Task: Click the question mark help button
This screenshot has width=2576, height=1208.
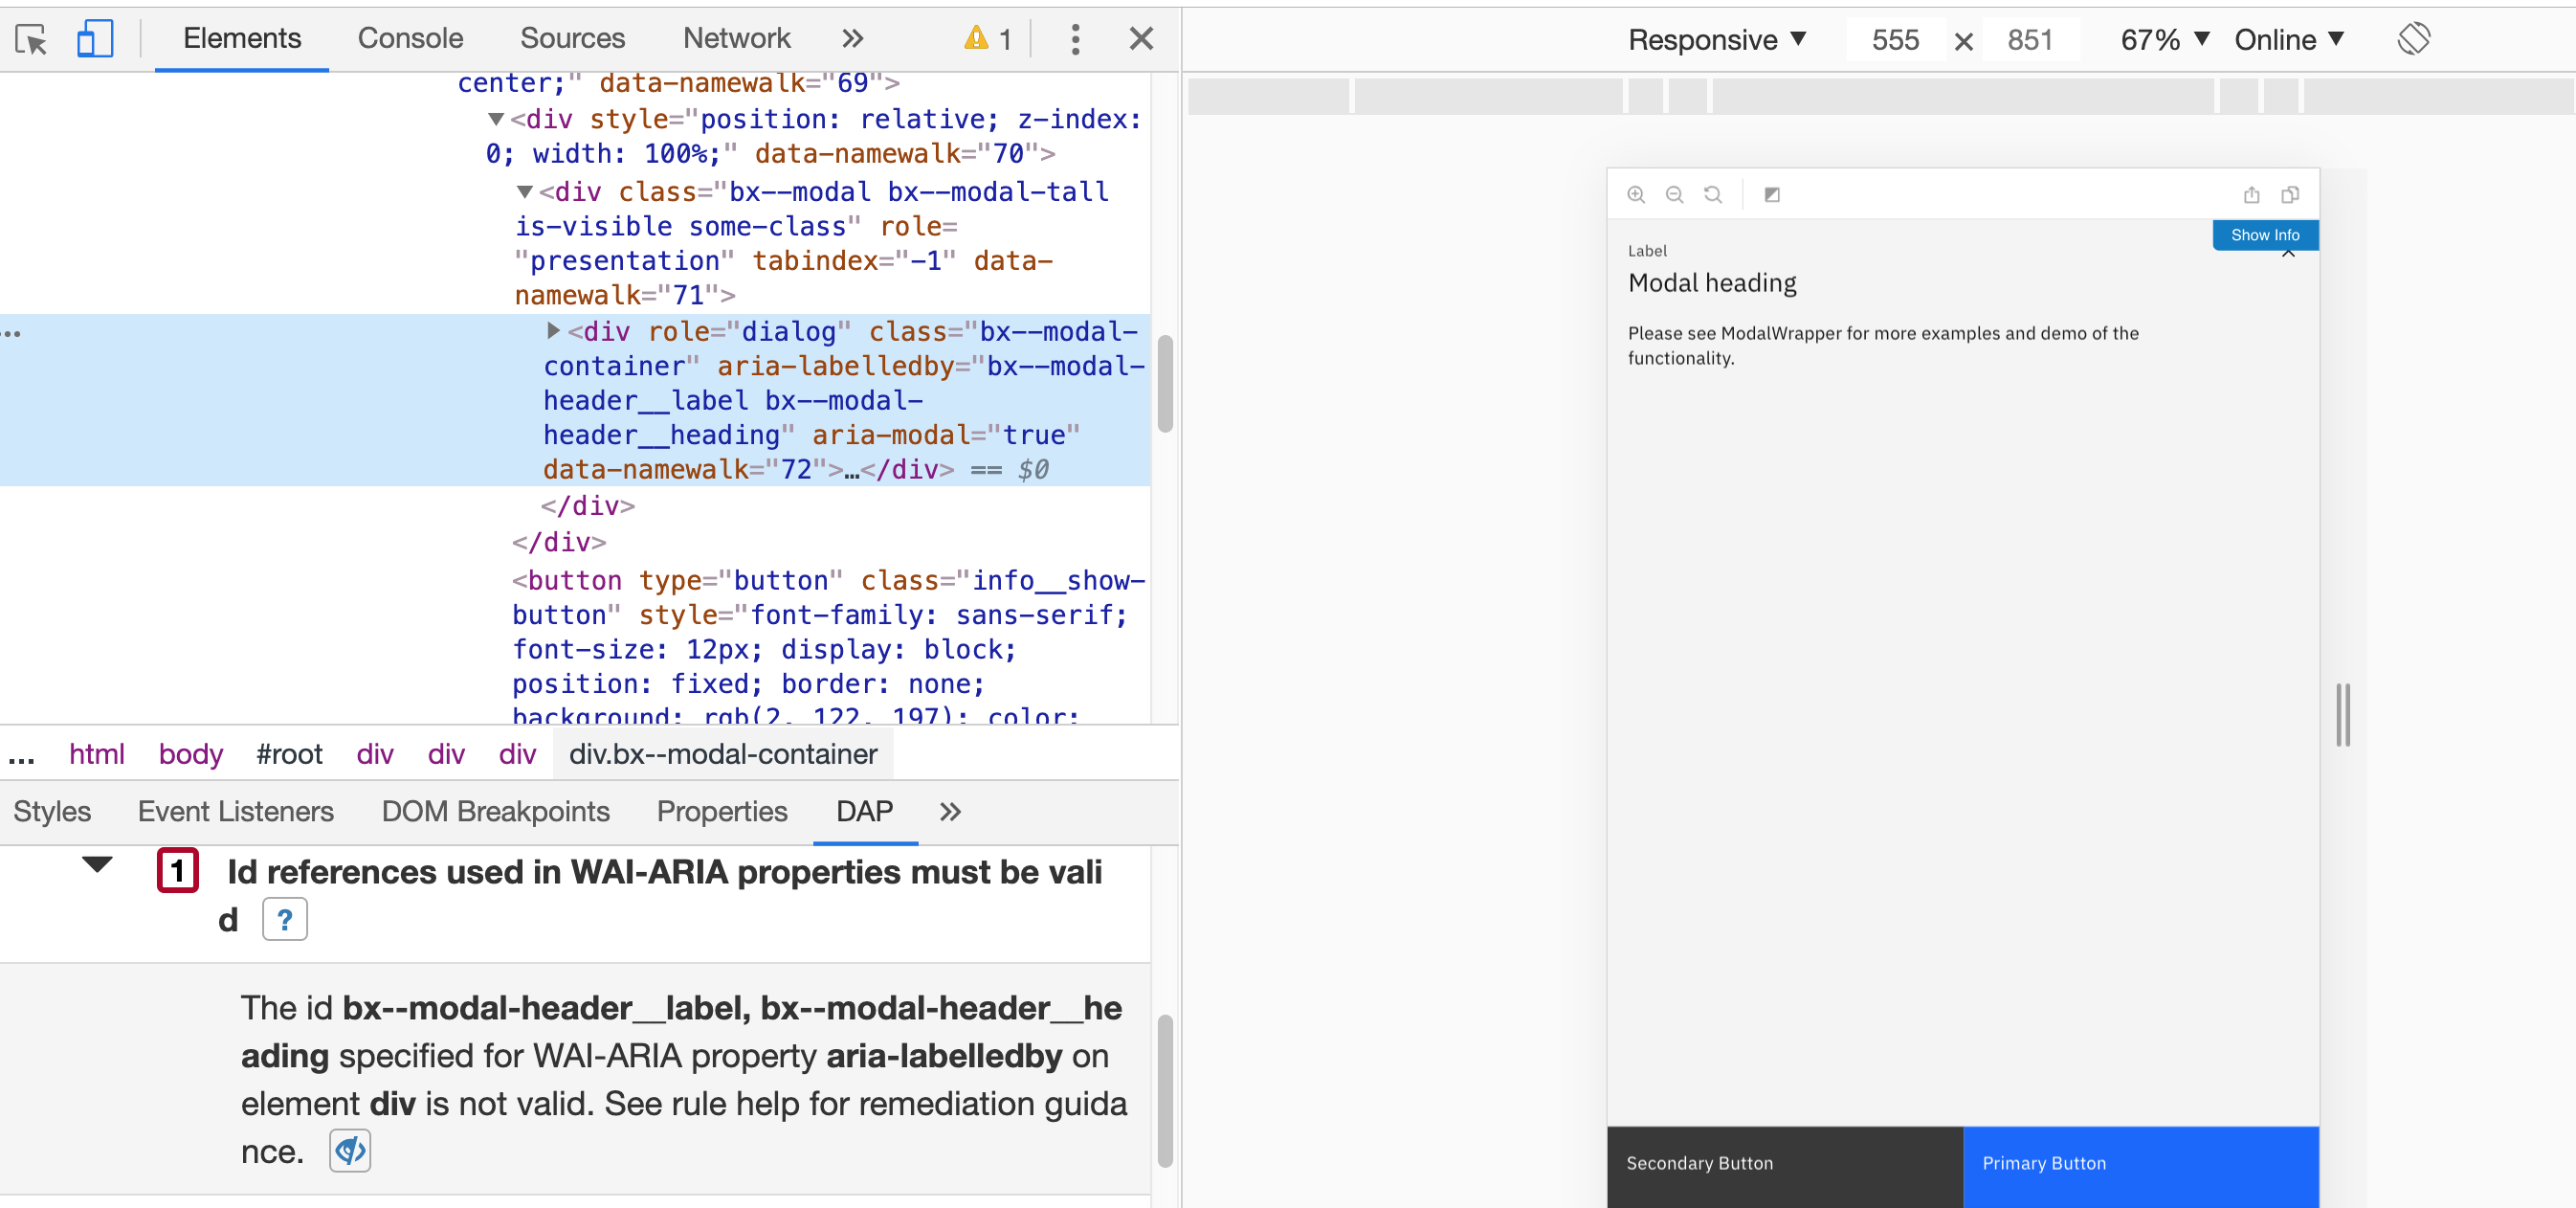Action: [285, 918]
